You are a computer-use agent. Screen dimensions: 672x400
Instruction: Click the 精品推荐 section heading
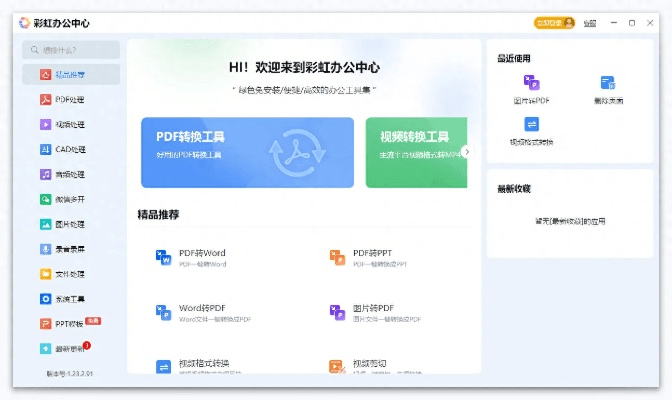[158, 214]
